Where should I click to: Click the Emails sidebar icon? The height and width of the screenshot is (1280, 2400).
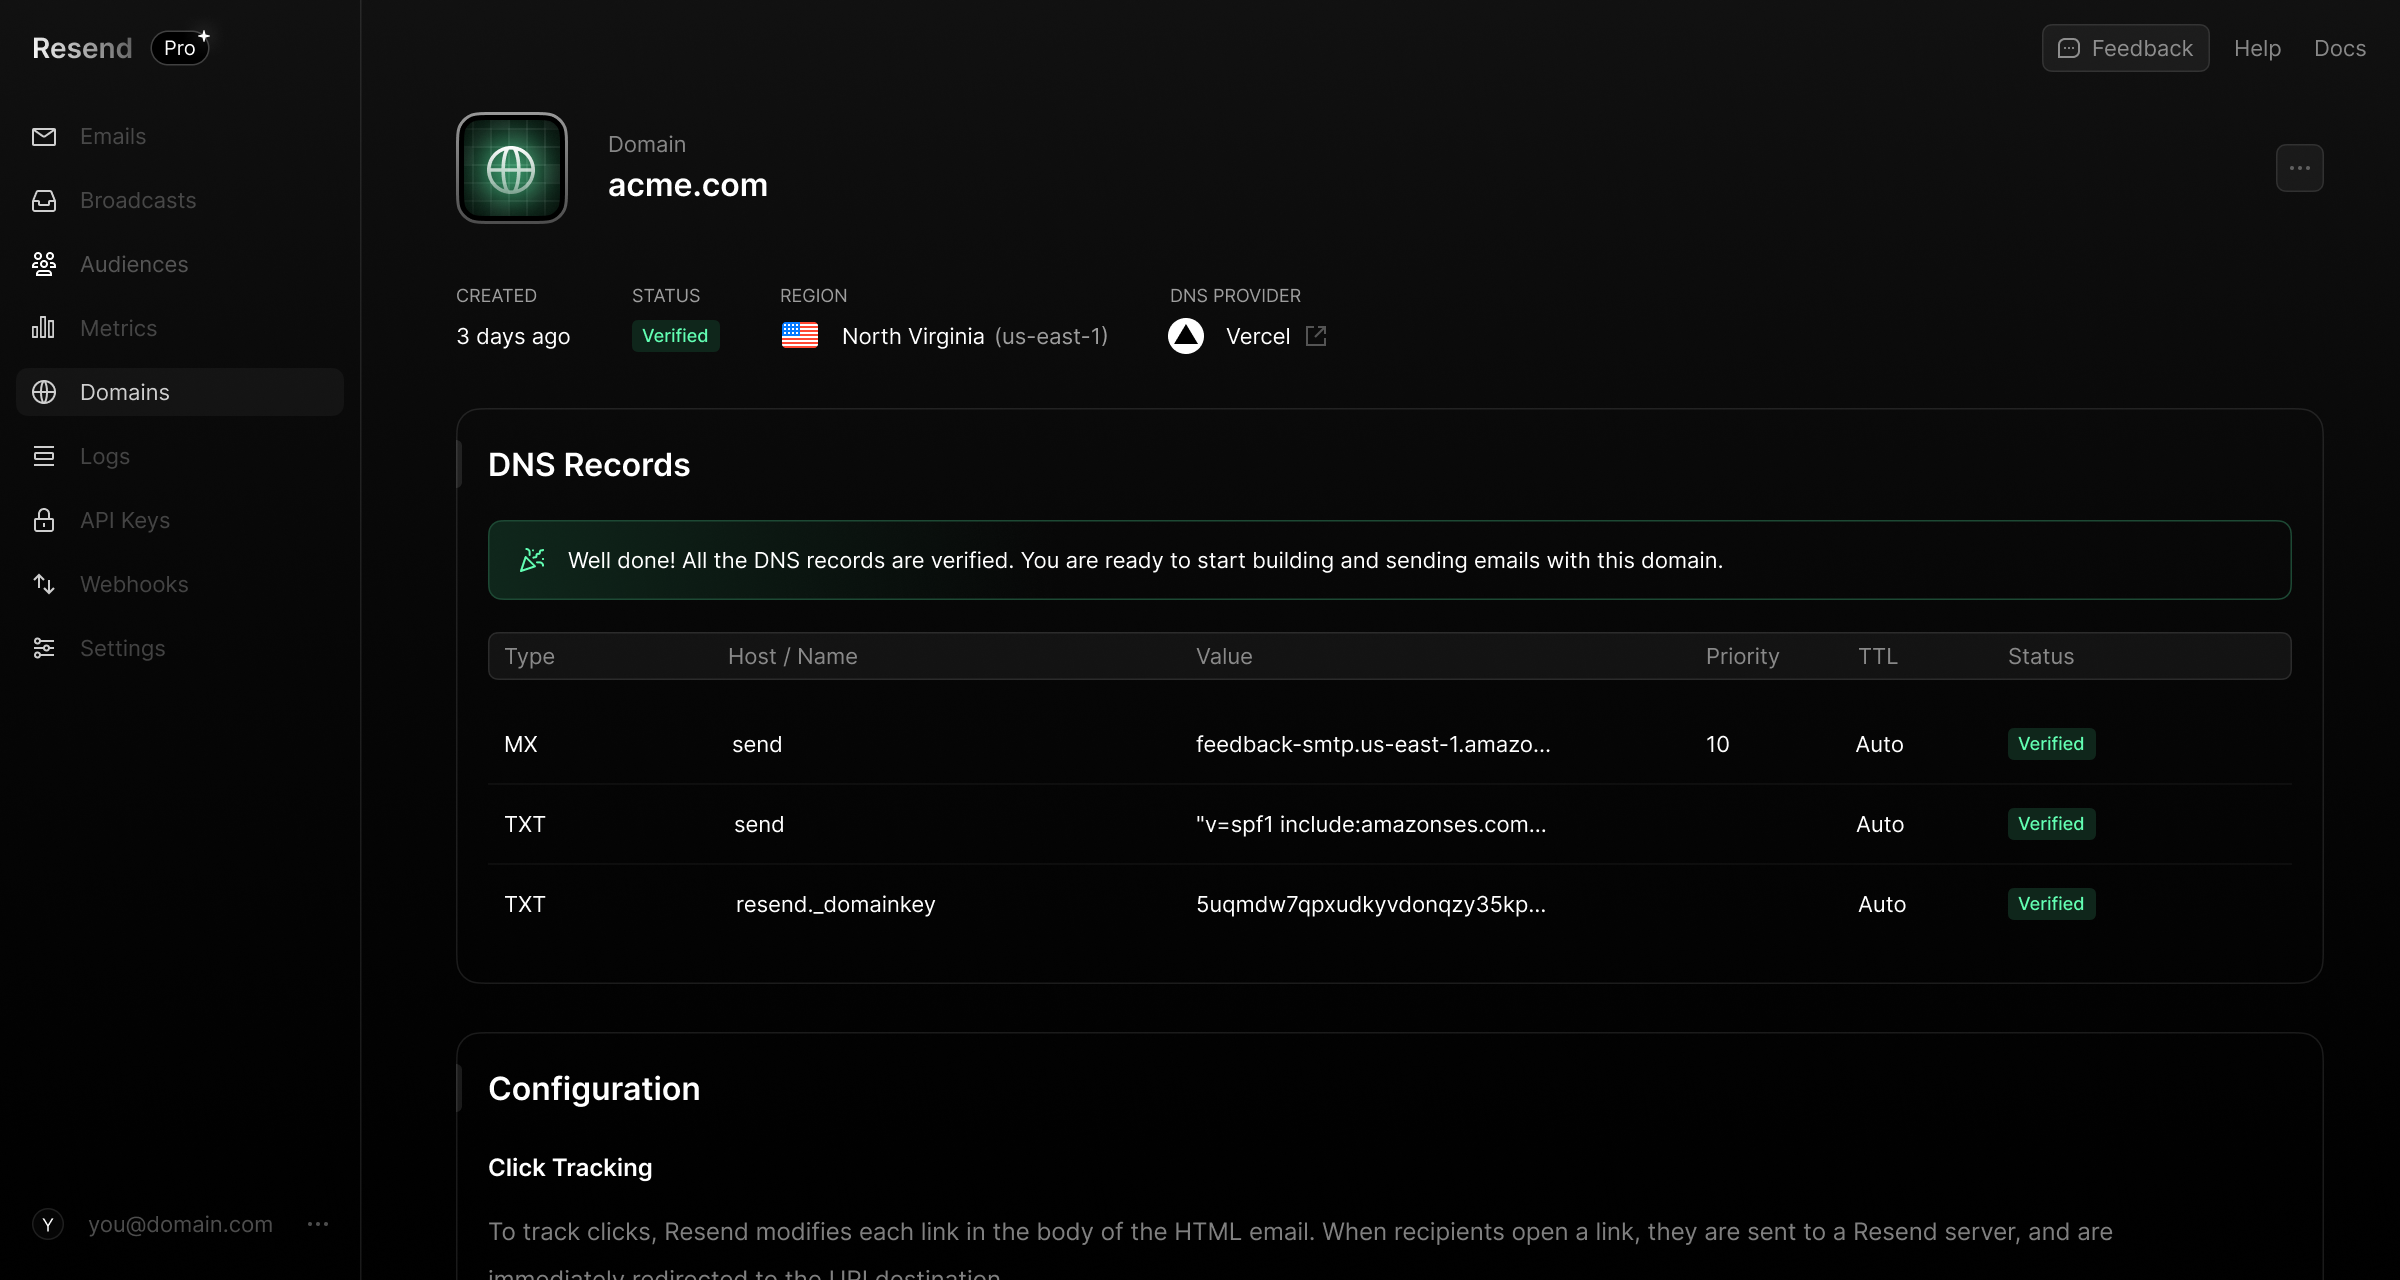(x=43, y=137)
